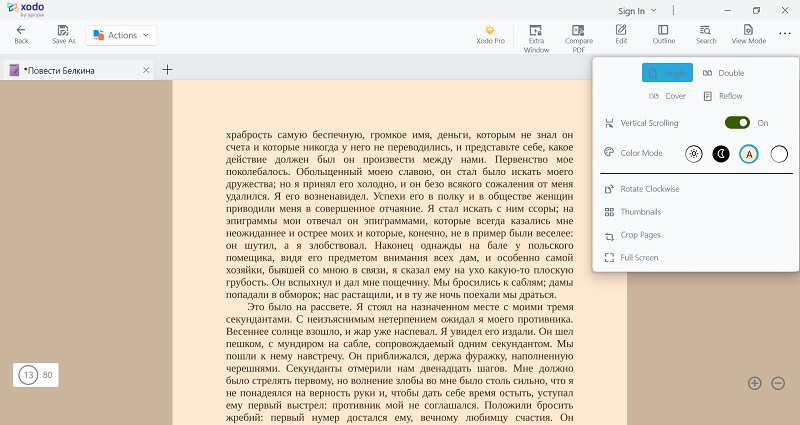Screen dimensions: 800x425
Task: Select Cover page layout
Action: 667,96
